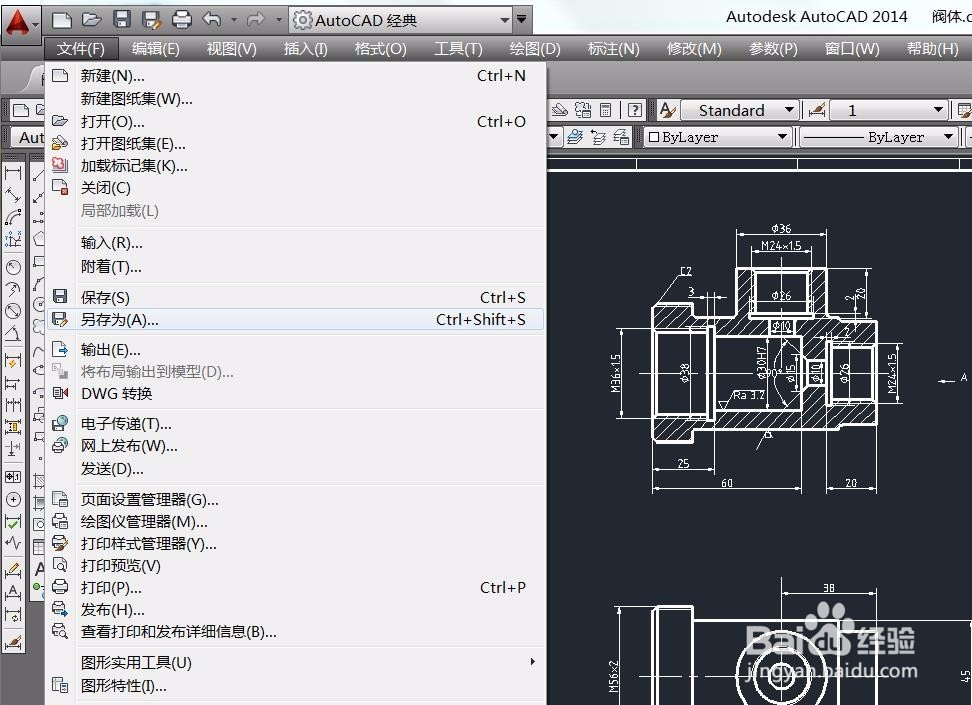Open the 标注(N) menu

tap(613, 49)
